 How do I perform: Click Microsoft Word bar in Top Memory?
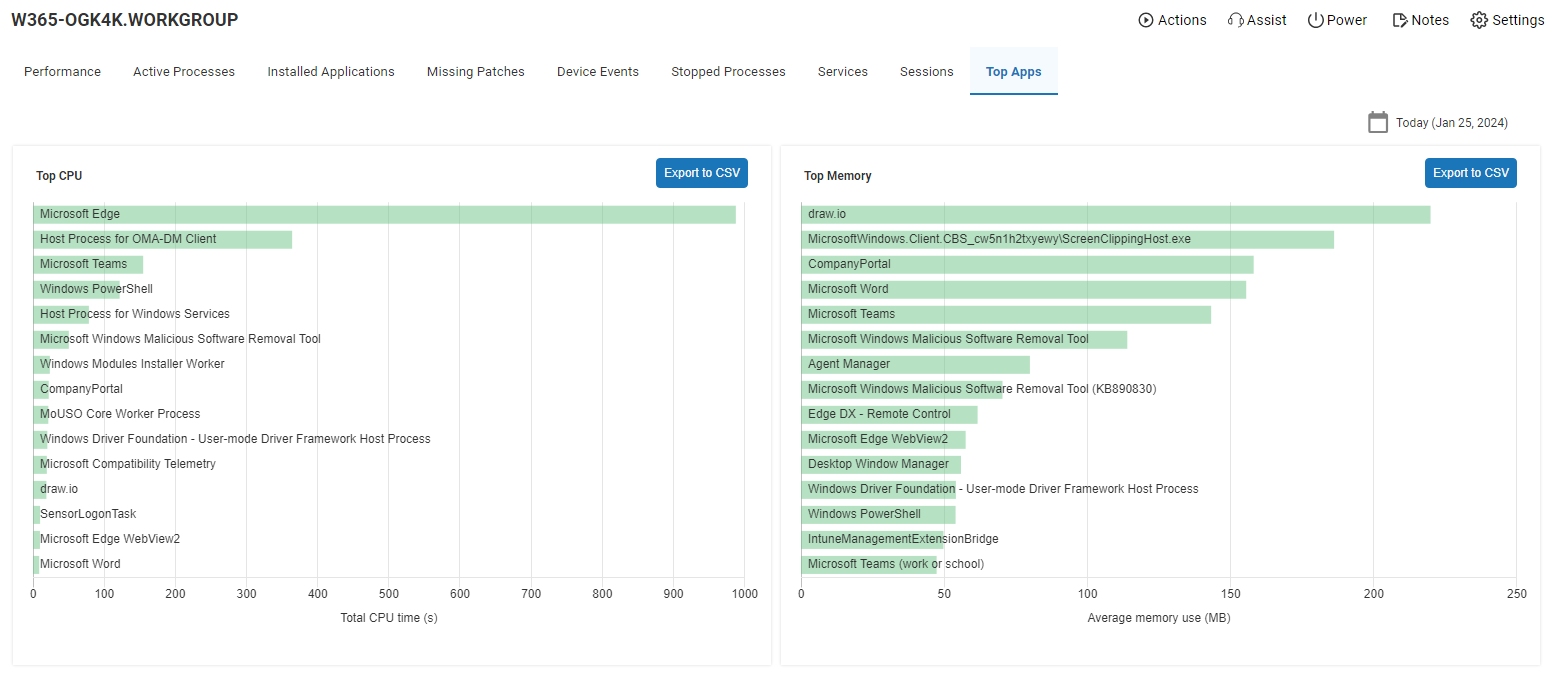1024,289
